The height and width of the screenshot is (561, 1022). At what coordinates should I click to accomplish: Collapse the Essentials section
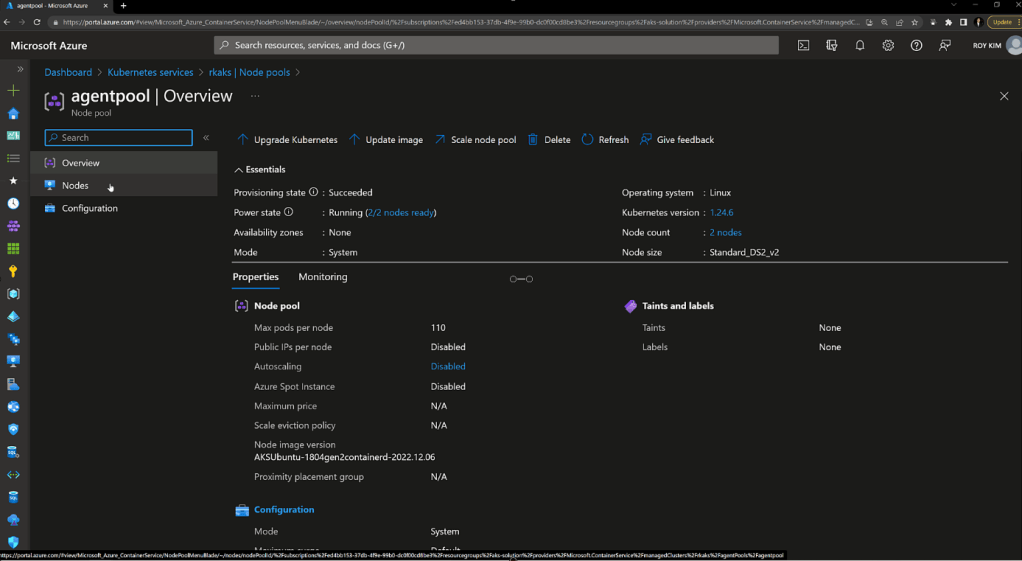tap(239, 170)
